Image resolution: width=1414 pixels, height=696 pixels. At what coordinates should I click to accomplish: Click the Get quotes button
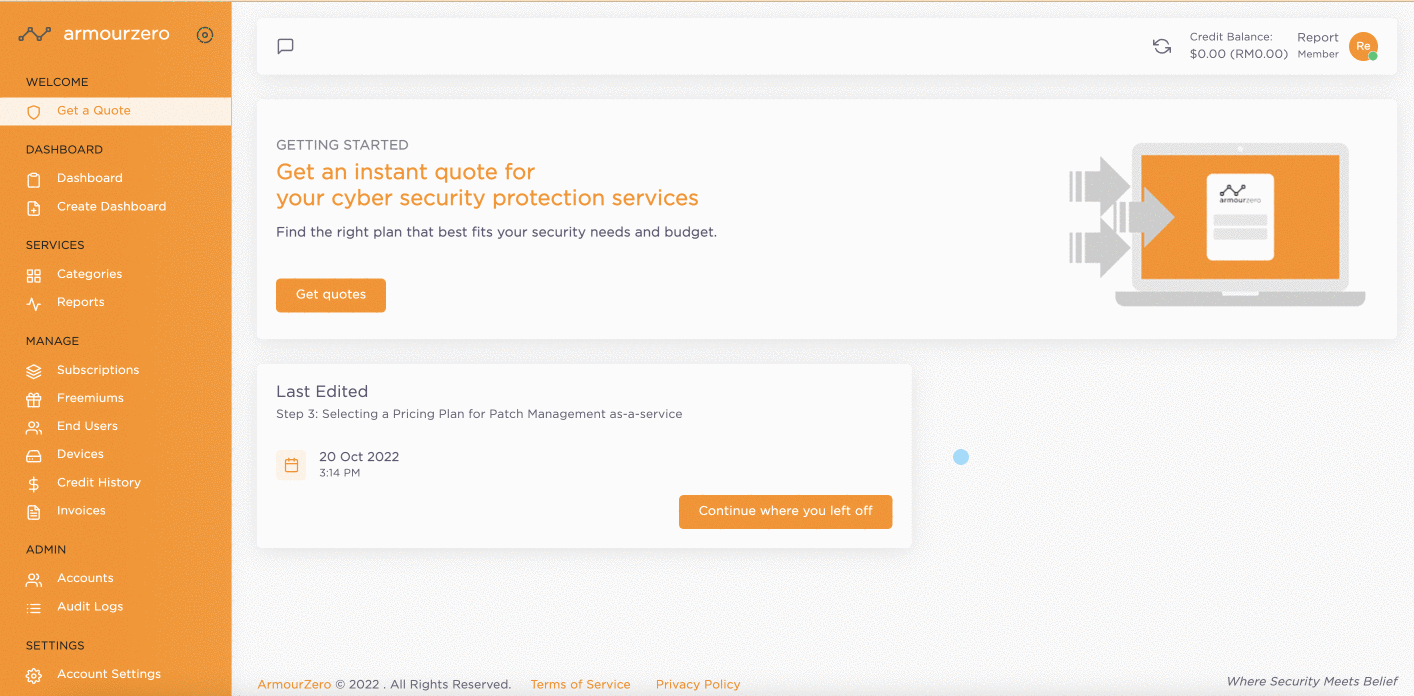coord(331,295)
